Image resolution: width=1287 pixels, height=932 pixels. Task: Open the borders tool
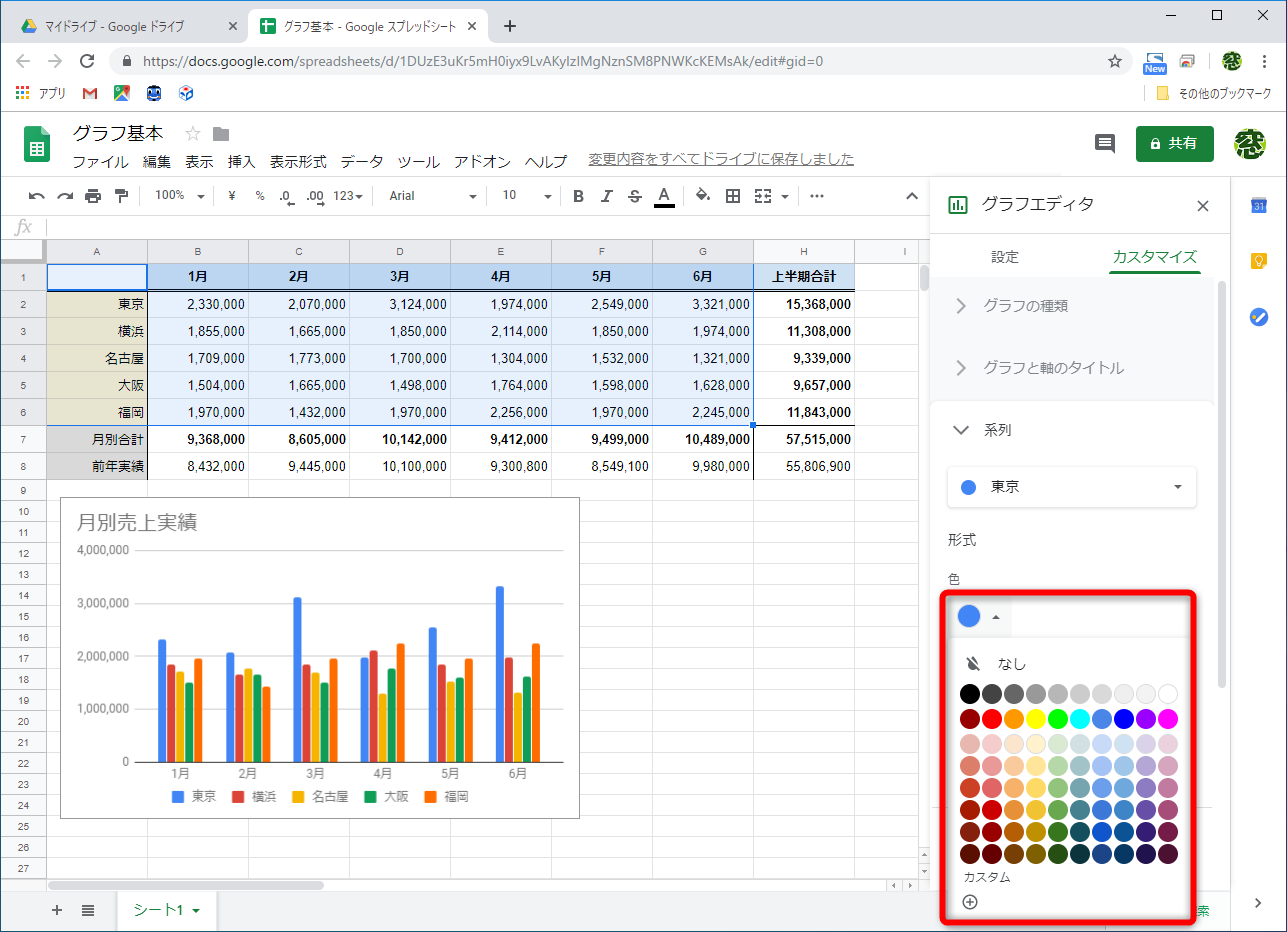[x=733, y=196]
